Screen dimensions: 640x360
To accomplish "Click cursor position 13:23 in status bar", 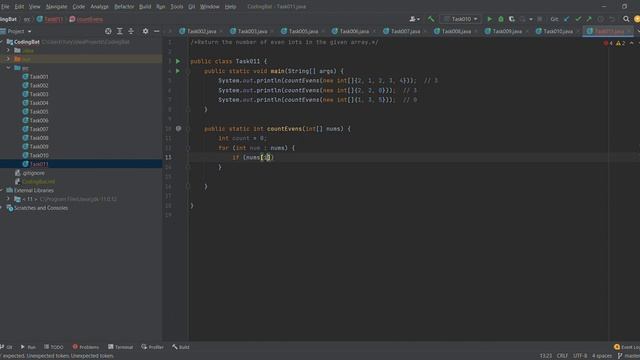I will 546,356.
